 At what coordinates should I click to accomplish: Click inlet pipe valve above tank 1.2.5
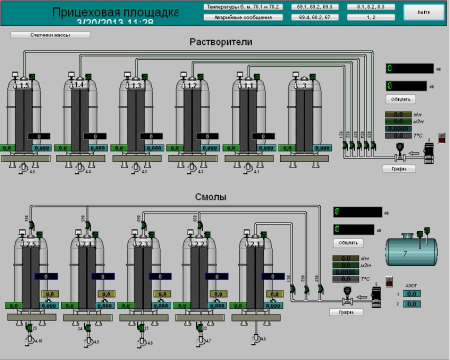(x=31, y=225)
